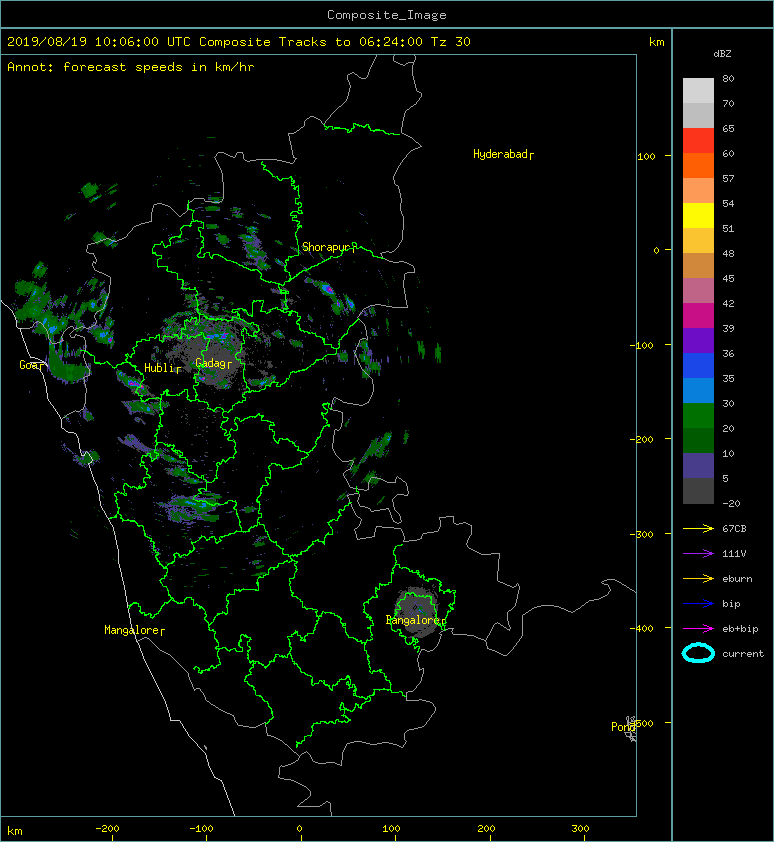
Task: Click the 0 tick on horizontal km axis
Action: (299, 829)
